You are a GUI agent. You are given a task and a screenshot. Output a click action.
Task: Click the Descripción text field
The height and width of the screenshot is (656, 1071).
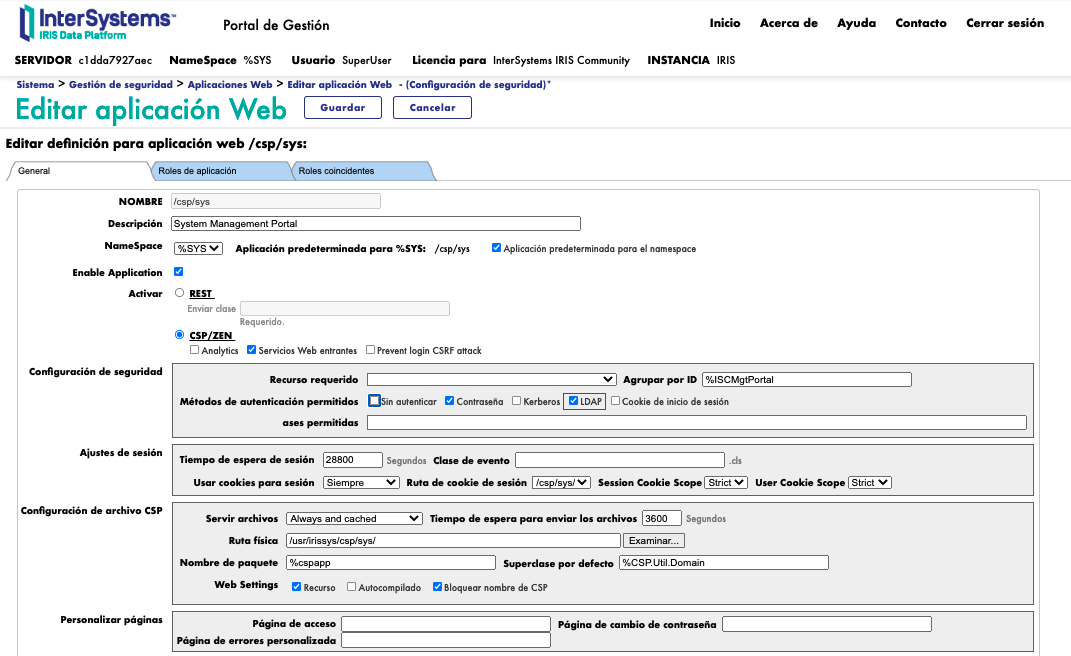click(x=375, y=224)
